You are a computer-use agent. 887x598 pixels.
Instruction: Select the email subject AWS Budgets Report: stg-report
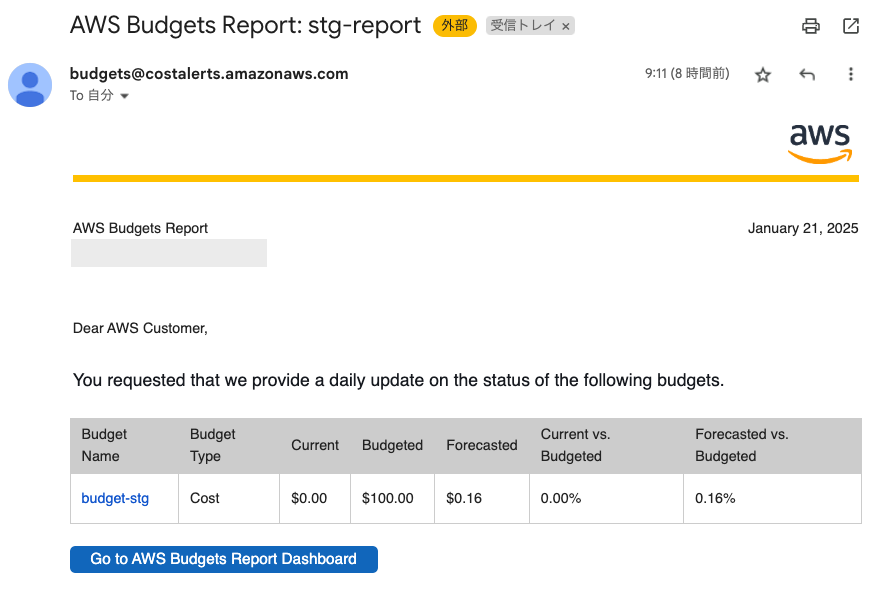click(245, 25)
